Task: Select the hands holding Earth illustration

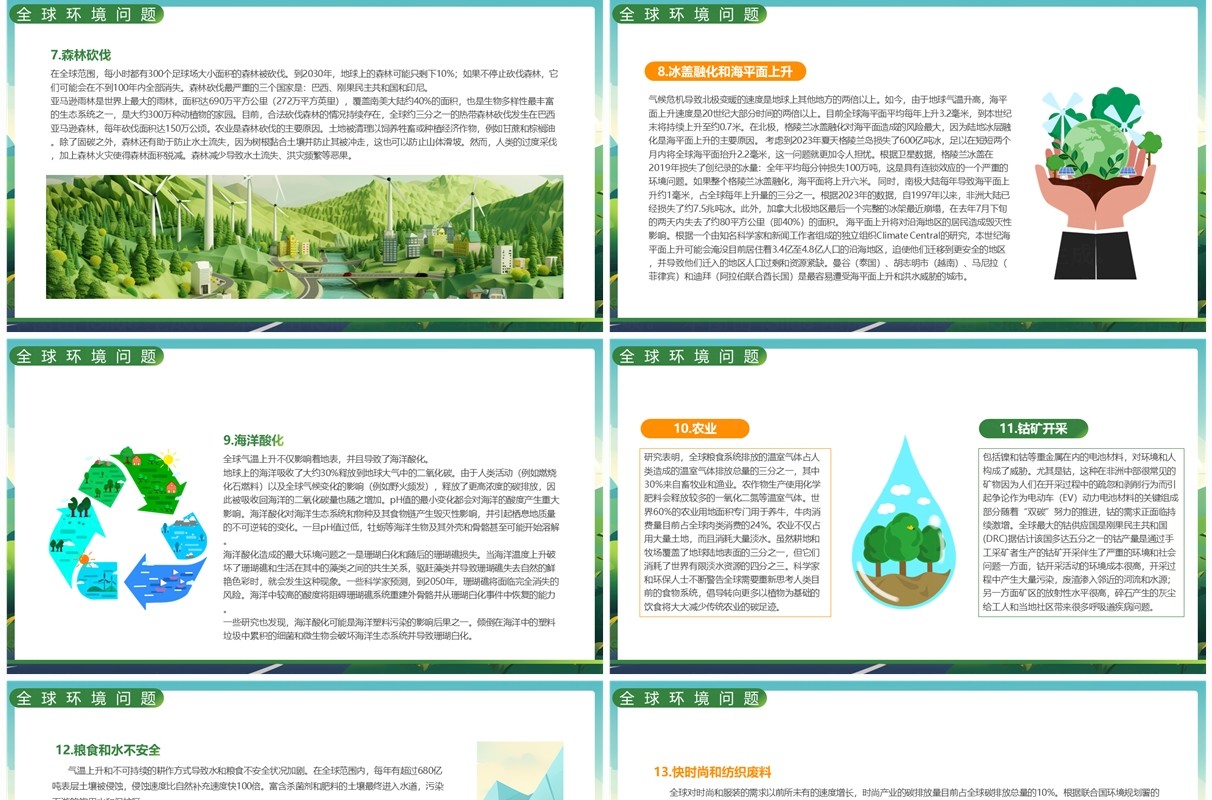Action: click(1097, 183)
